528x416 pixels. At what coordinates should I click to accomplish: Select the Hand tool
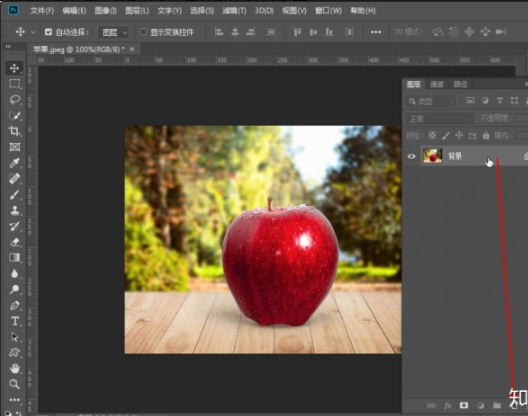14,369
